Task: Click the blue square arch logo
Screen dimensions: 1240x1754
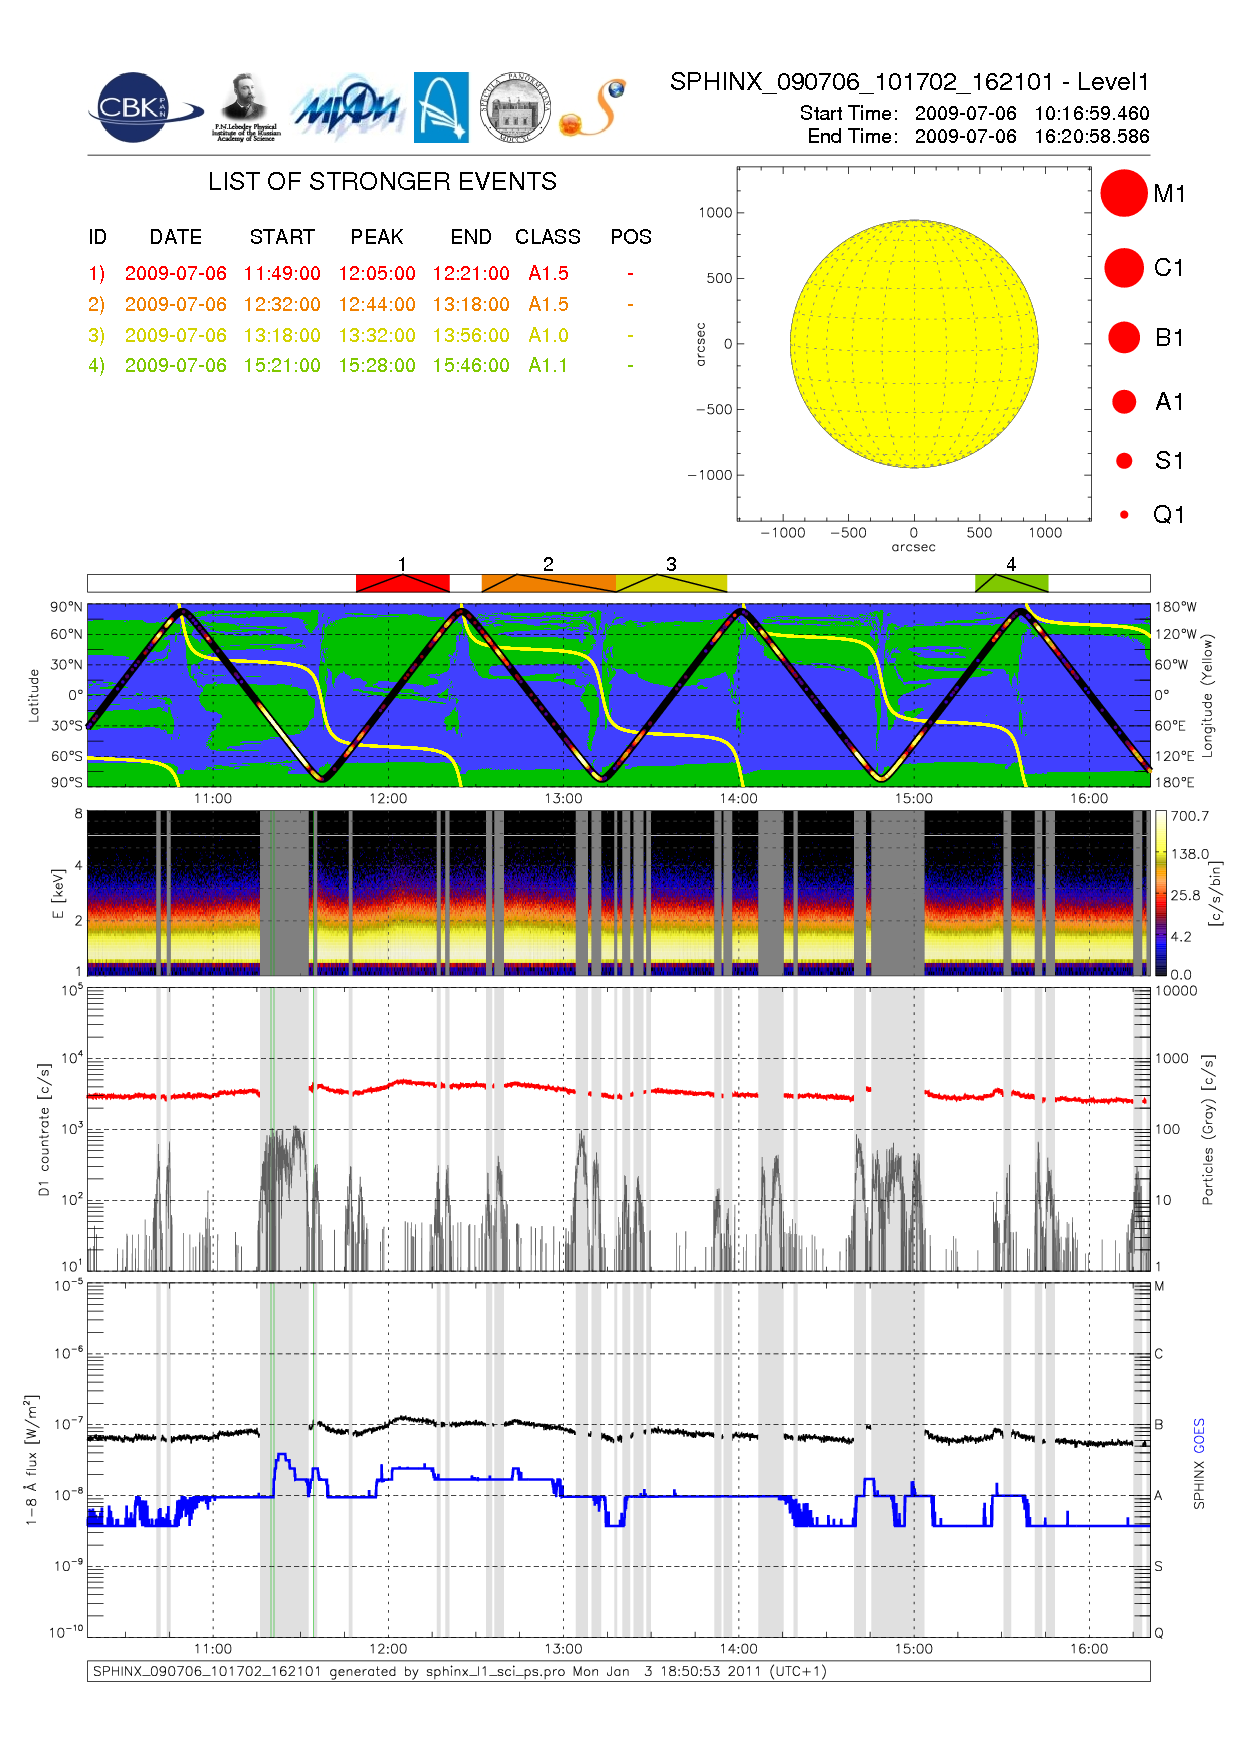Action: (x=441, y=108)
